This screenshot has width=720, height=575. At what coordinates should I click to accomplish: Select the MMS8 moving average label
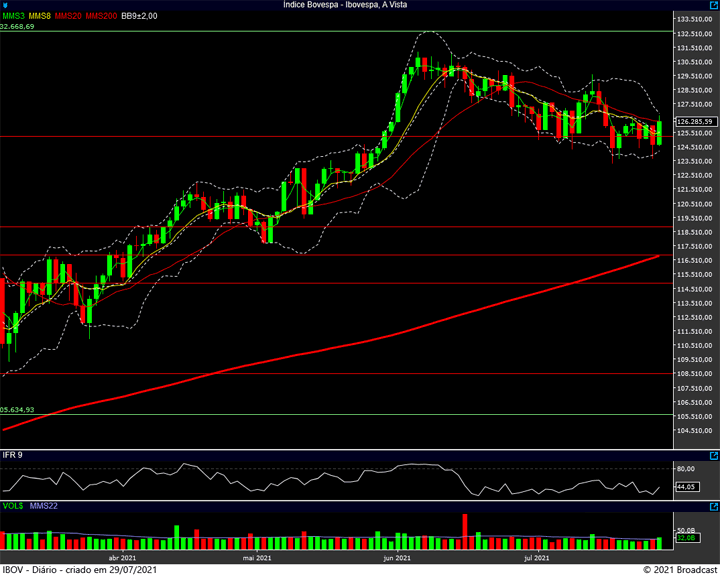pyautogui.click(x=40, y=17)
